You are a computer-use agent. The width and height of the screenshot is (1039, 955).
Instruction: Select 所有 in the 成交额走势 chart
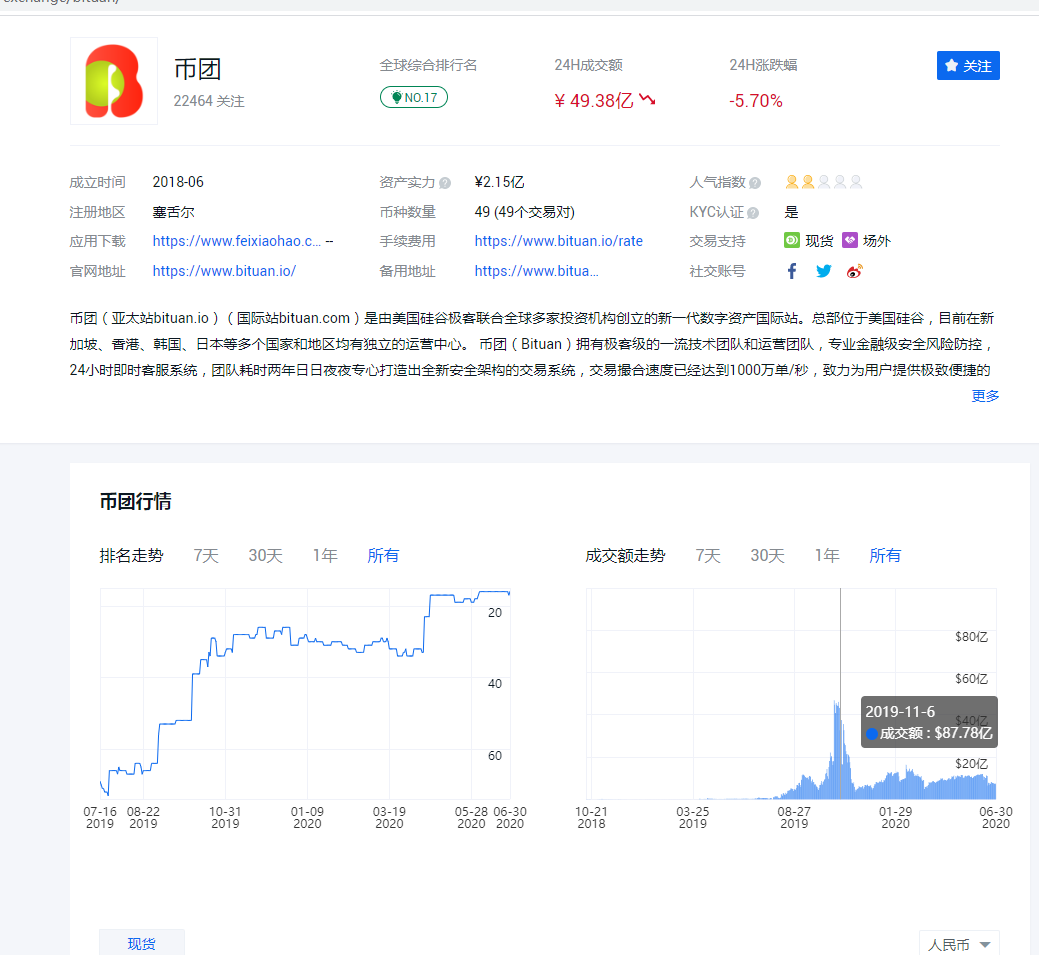885,555
